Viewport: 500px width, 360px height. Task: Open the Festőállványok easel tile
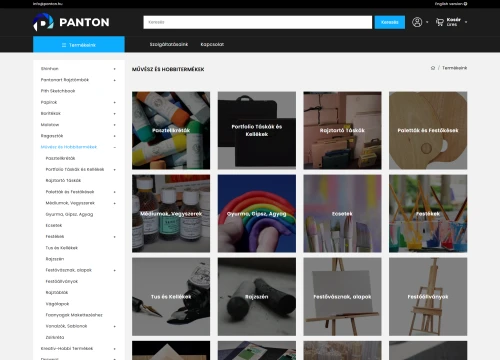428,297
